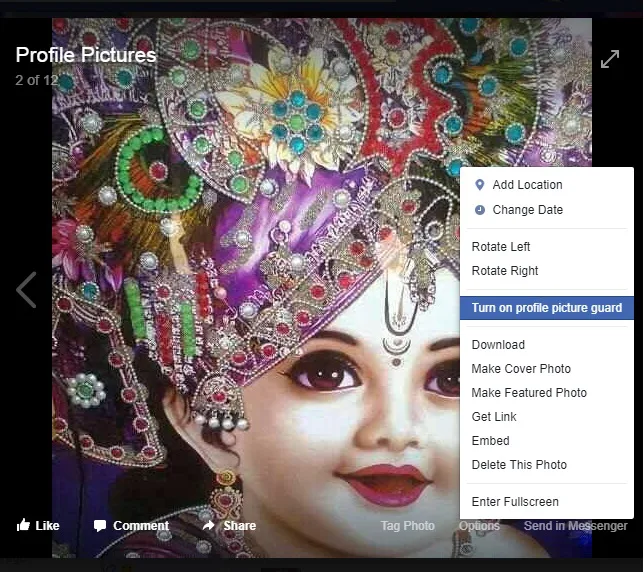Choose Rotate Left option
This screenshot has width=644, height=572.
(547, 247)
